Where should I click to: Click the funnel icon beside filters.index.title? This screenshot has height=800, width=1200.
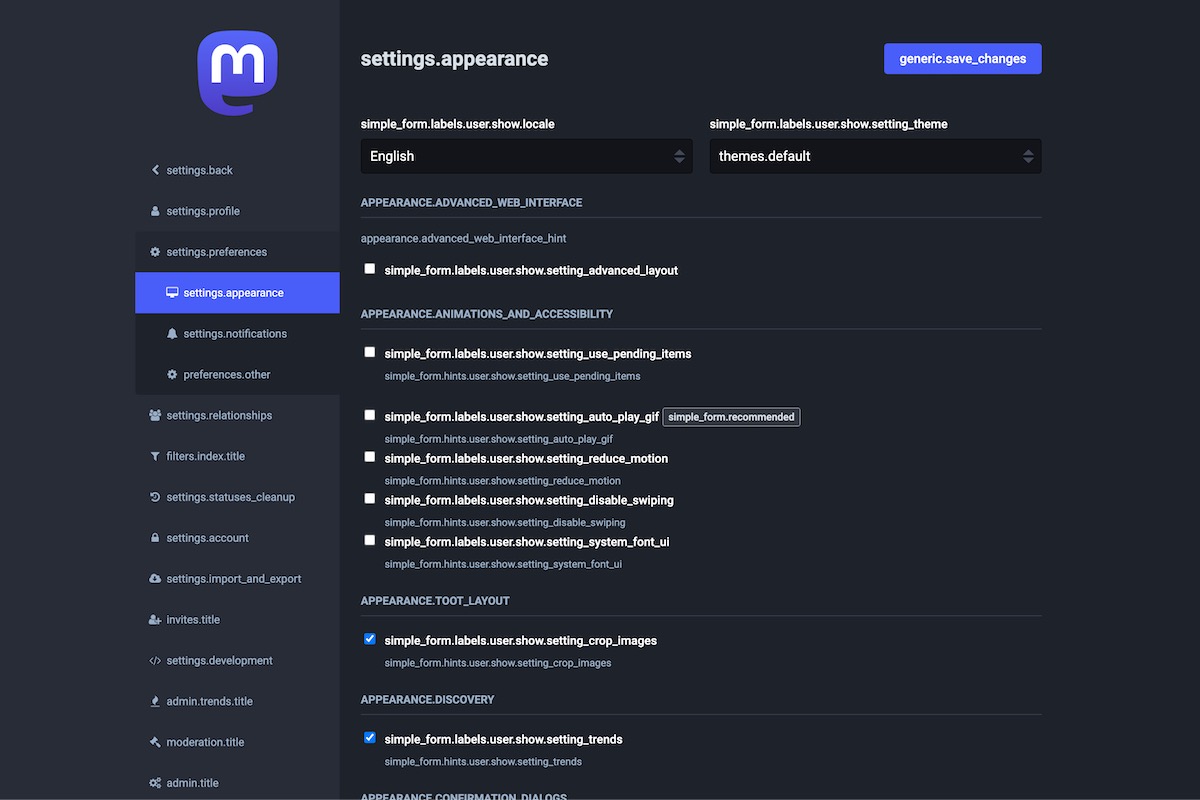point(155,457)
